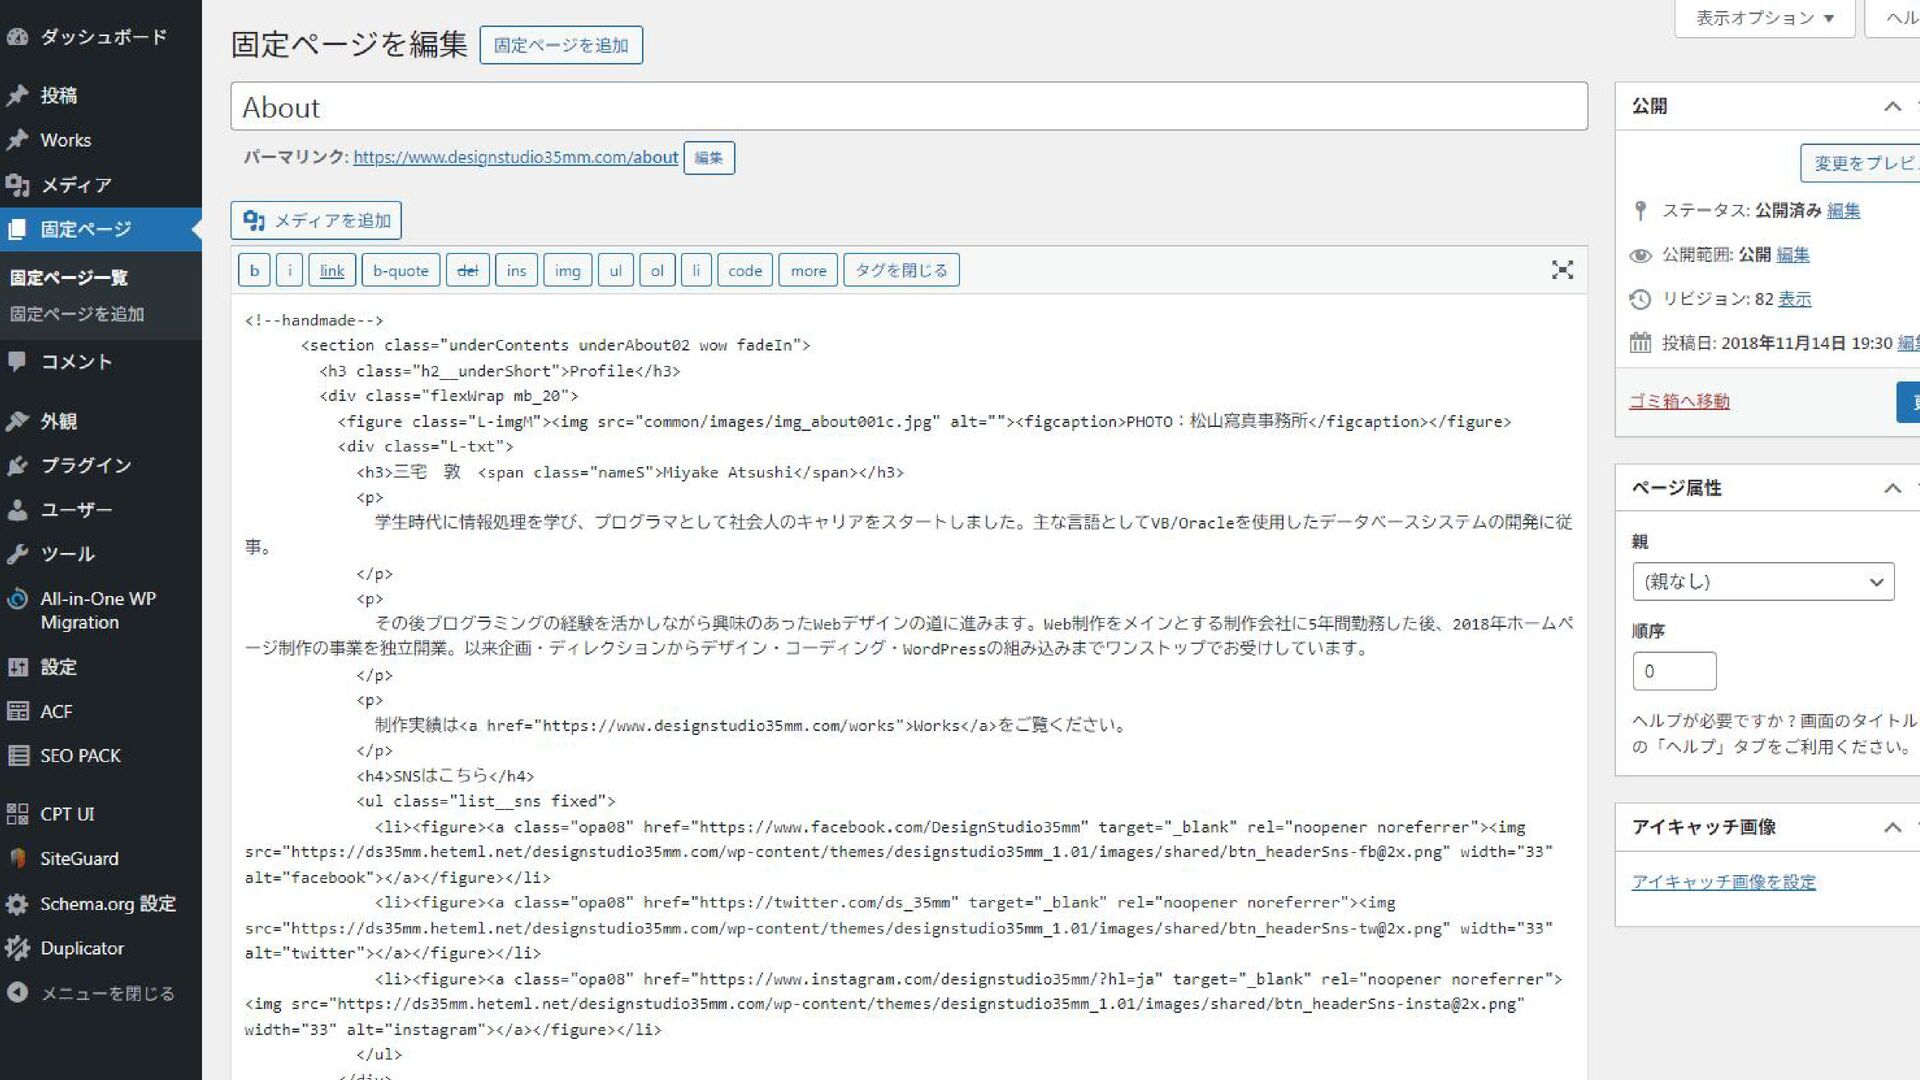Click the メディアを追加 button
Screen dimensions: 1920x1080
tap(316, 221)
